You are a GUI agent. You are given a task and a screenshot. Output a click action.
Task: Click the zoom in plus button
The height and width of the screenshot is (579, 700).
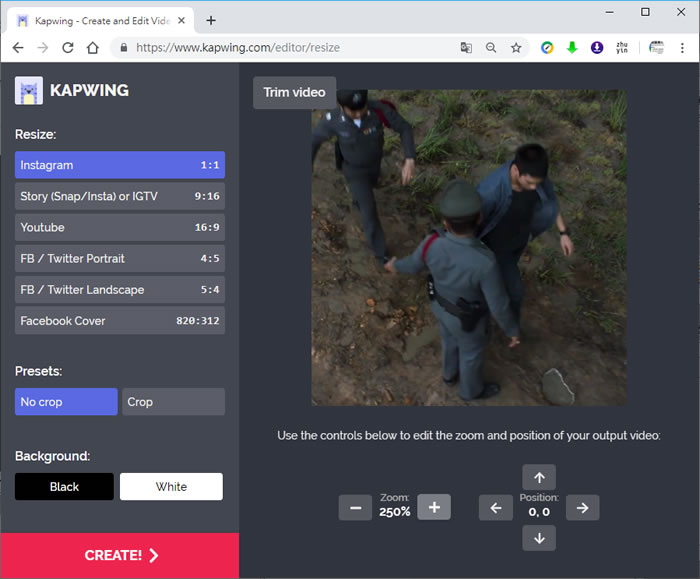(x=434, y=507)
